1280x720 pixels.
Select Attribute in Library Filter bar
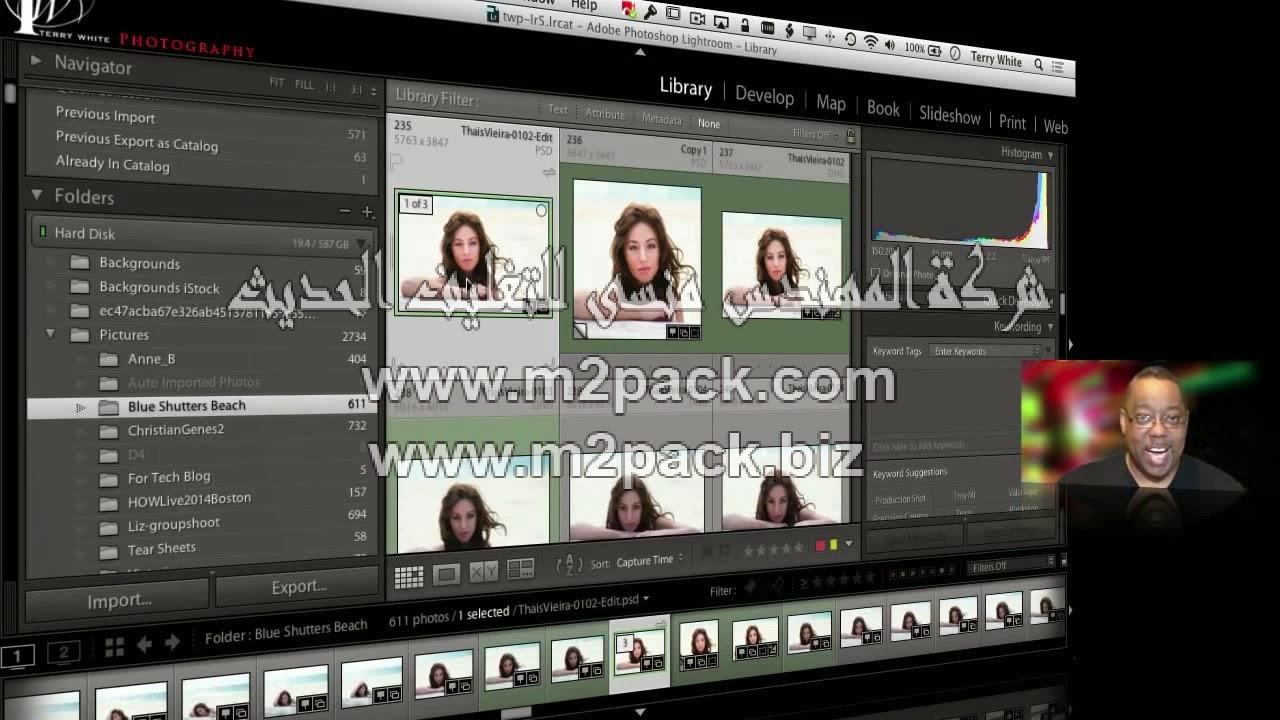point(605,114)
